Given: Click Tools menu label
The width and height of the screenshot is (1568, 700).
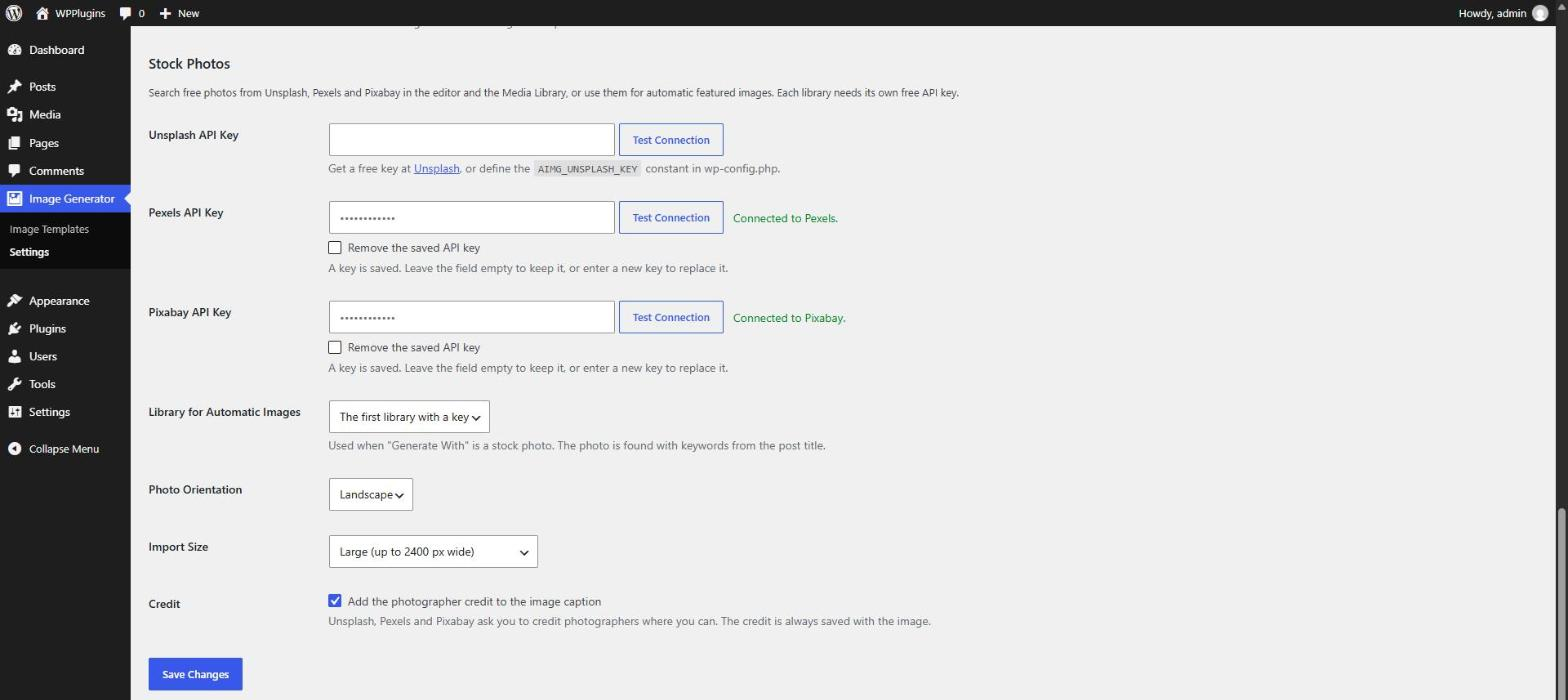Looking at the screenshot, I should tap(42, 384).
